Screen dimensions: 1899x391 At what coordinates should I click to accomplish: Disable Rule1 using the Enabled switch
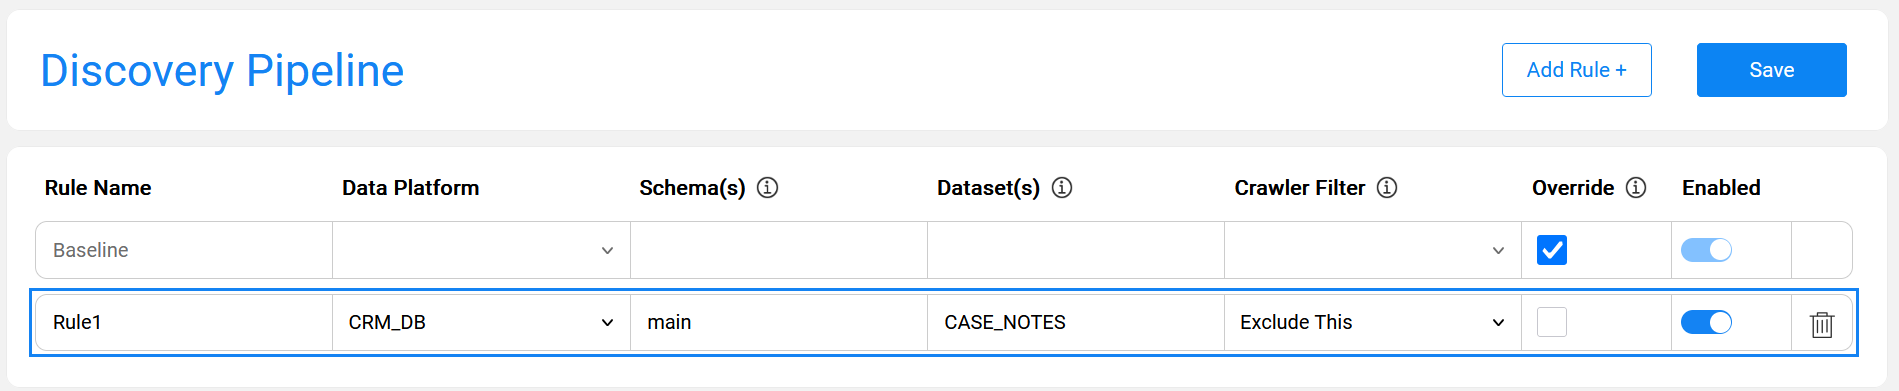(x=1706, y=322)
